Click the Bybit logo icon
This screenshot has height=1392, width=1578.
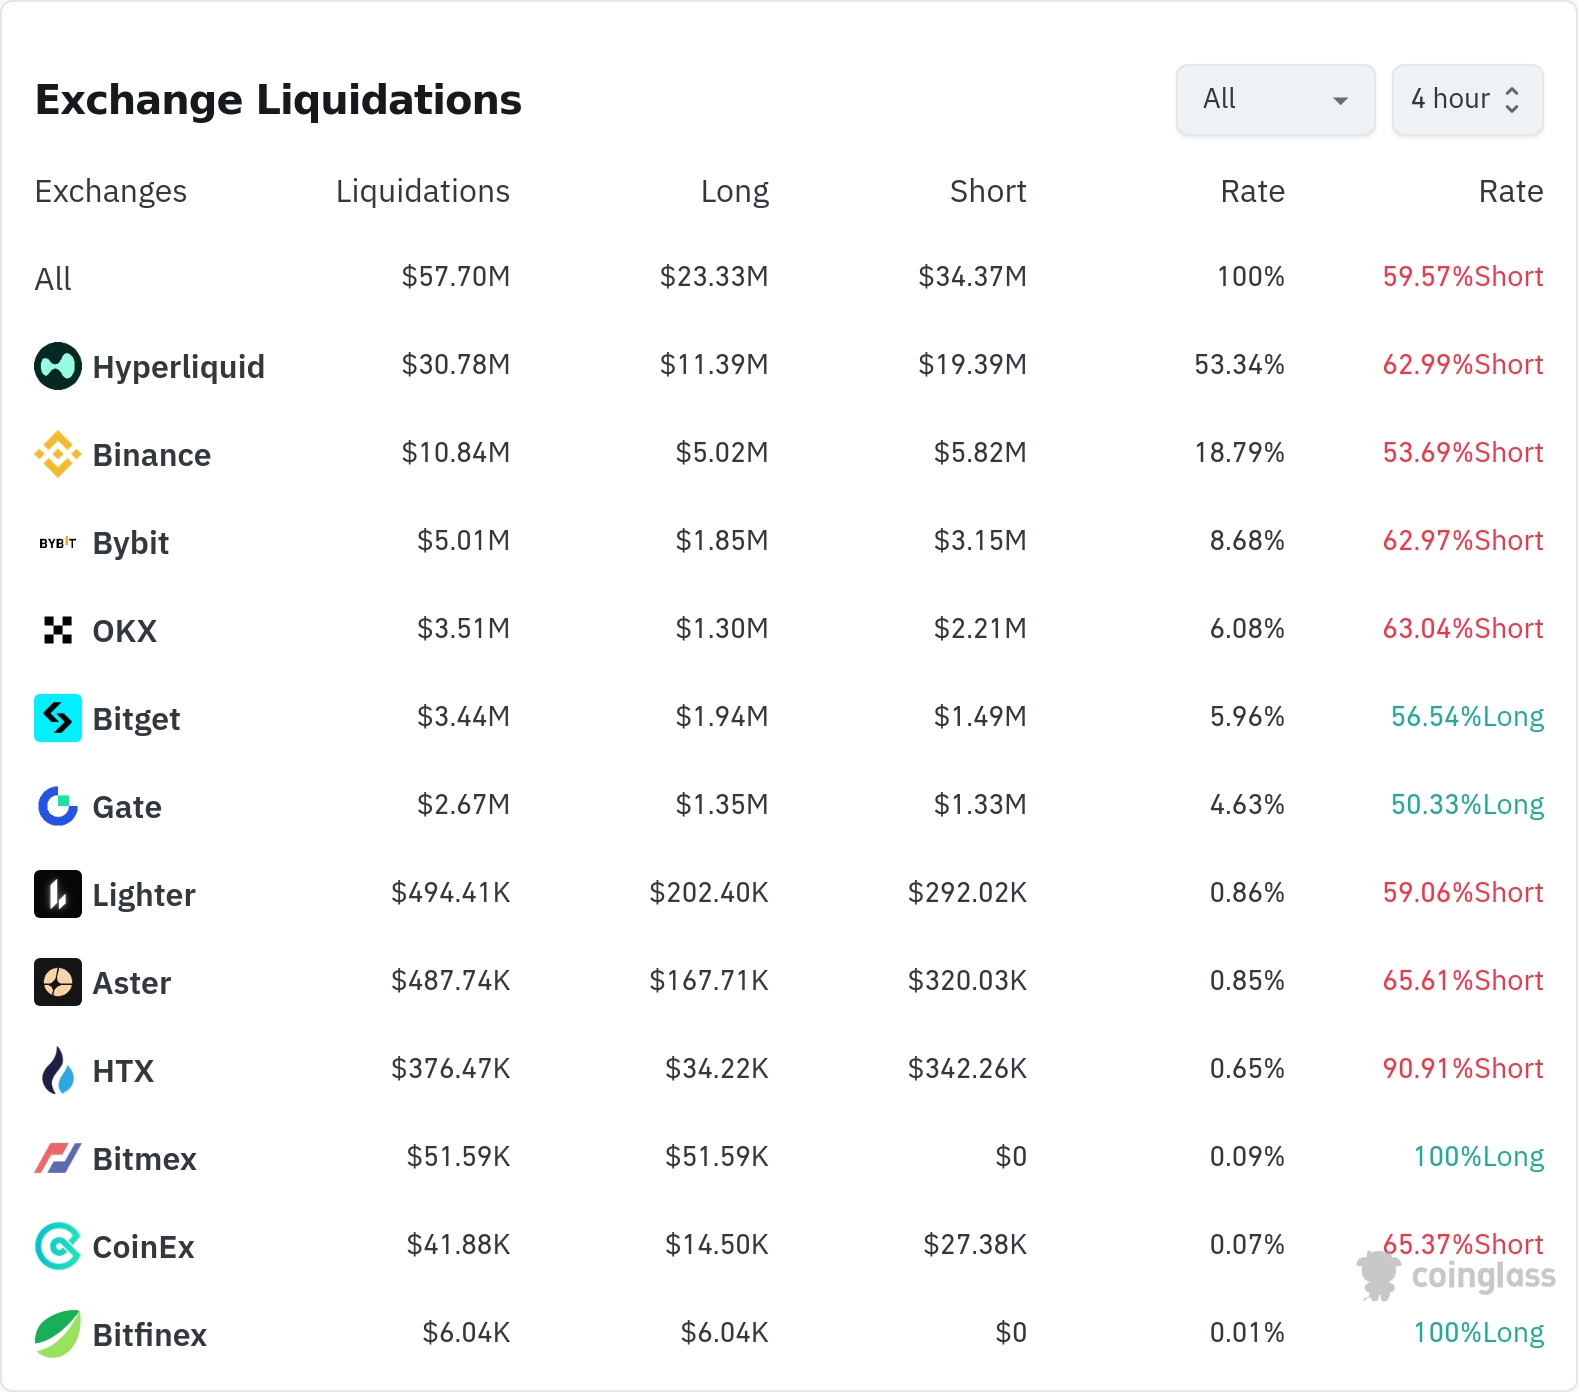pos(58,543)
